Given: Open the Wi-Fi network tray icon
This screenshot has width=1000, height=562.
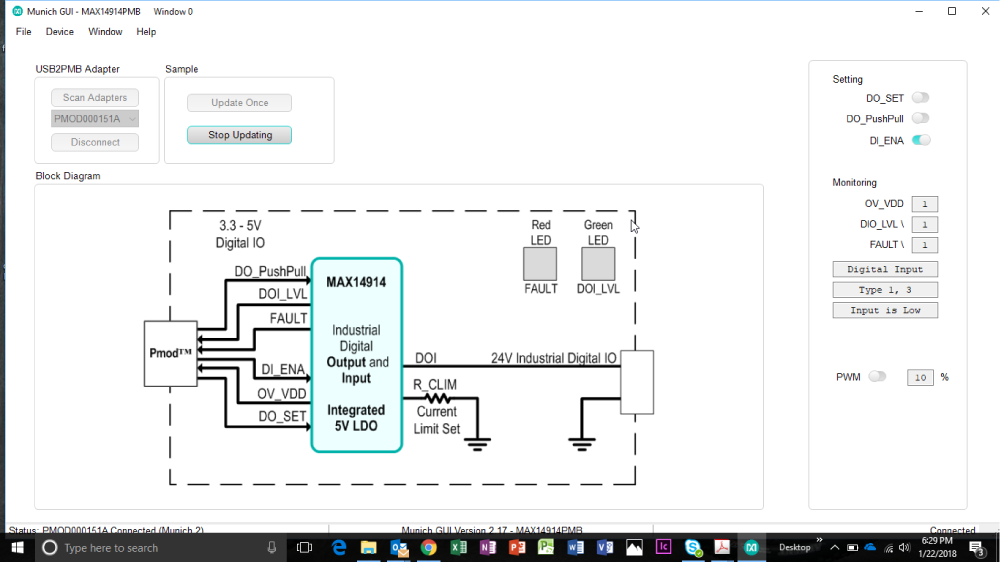Looking at the screenshot, I should (x=889, y=548).
